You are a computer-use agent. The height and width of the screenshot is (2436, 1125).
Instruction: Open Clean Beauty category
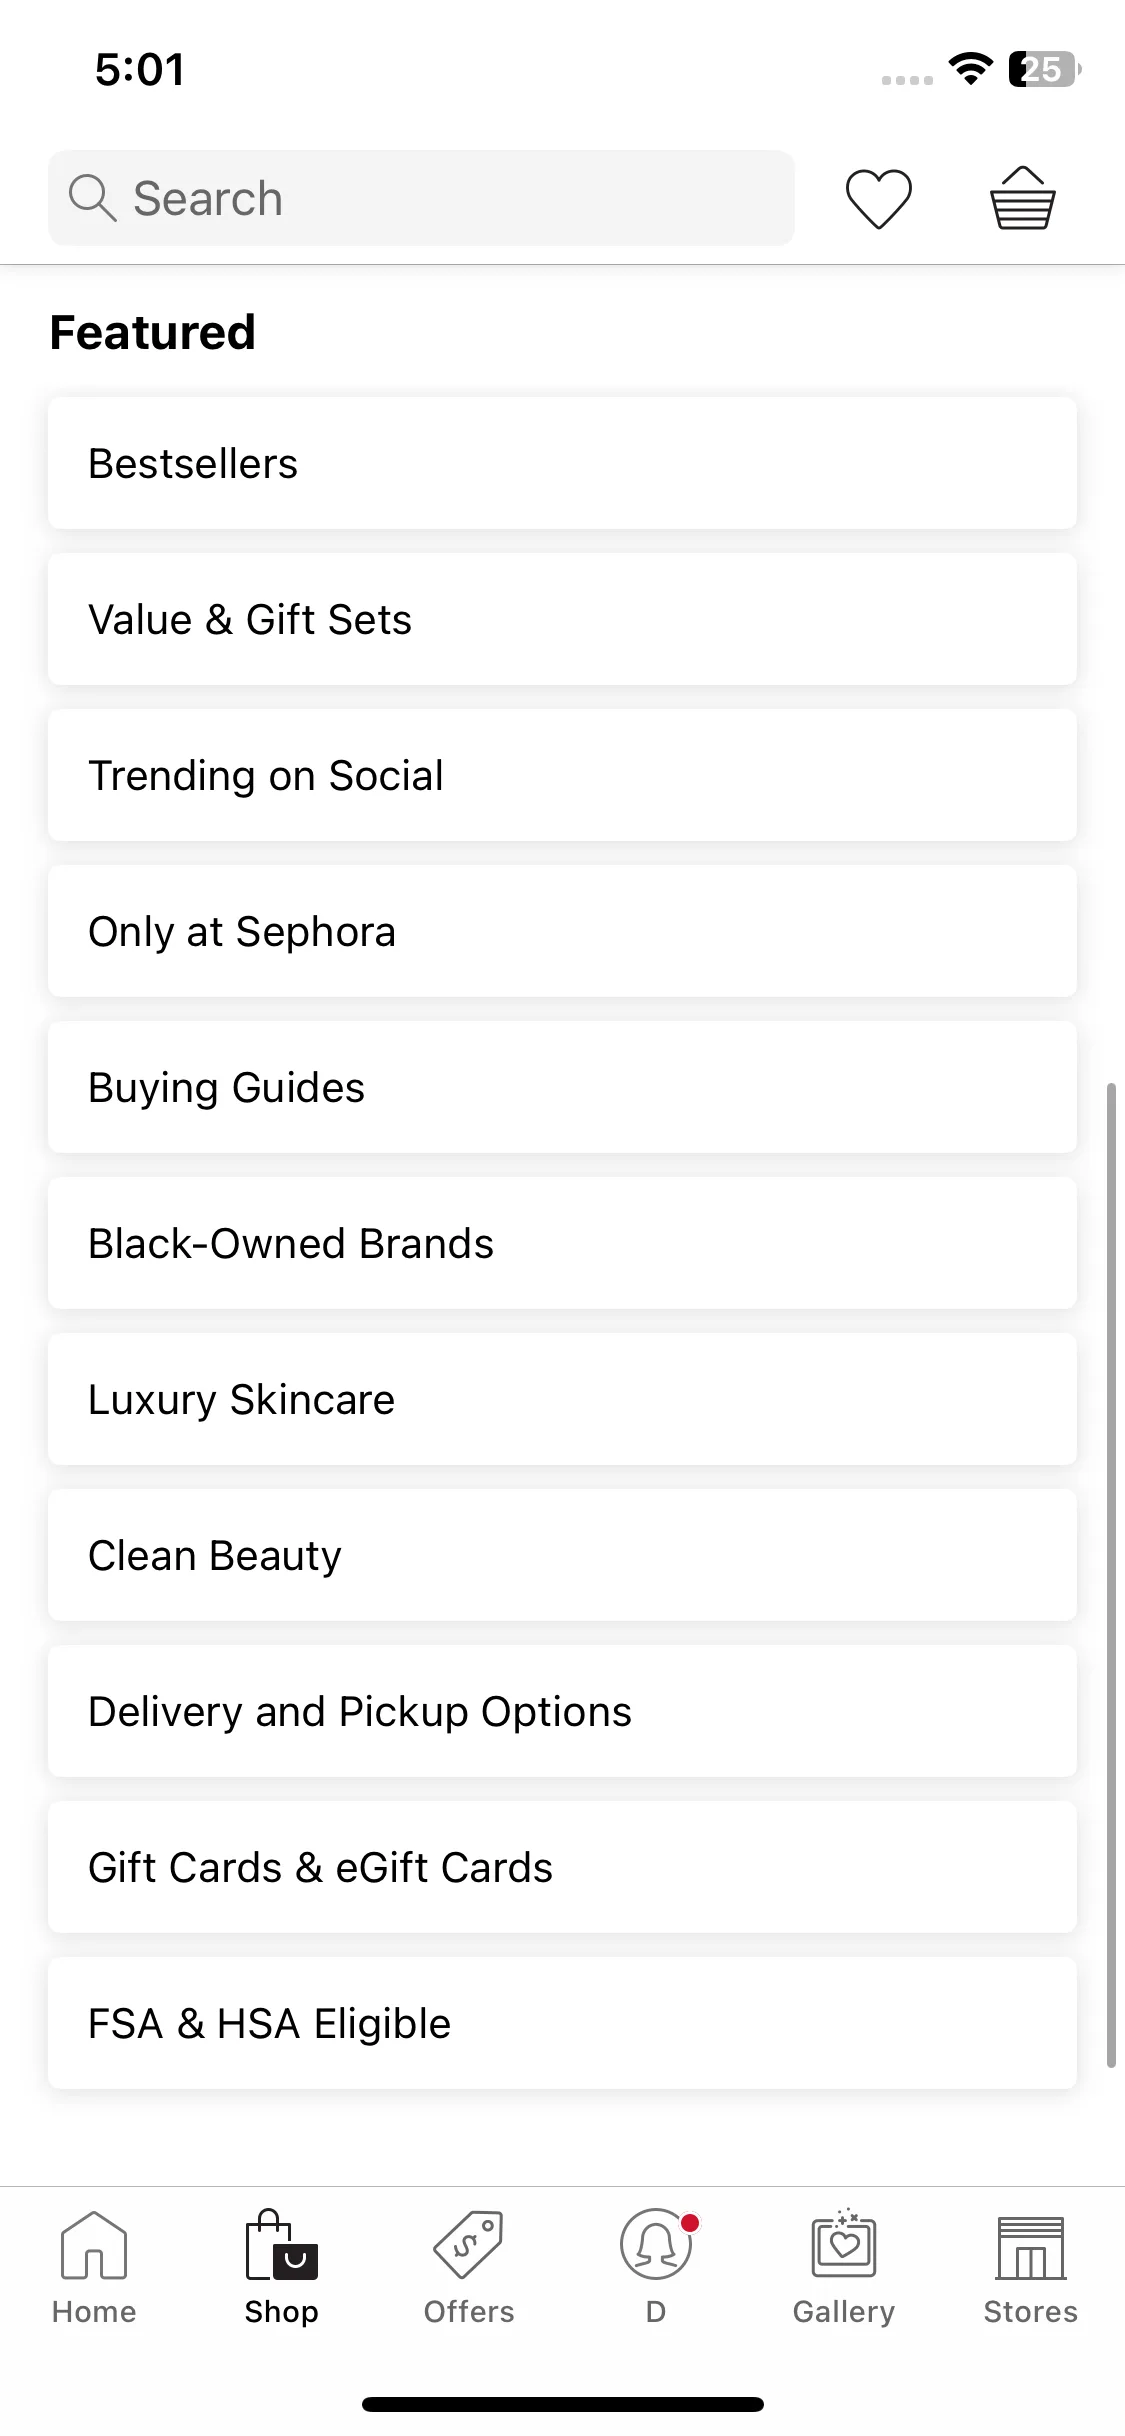(562, 1555)
